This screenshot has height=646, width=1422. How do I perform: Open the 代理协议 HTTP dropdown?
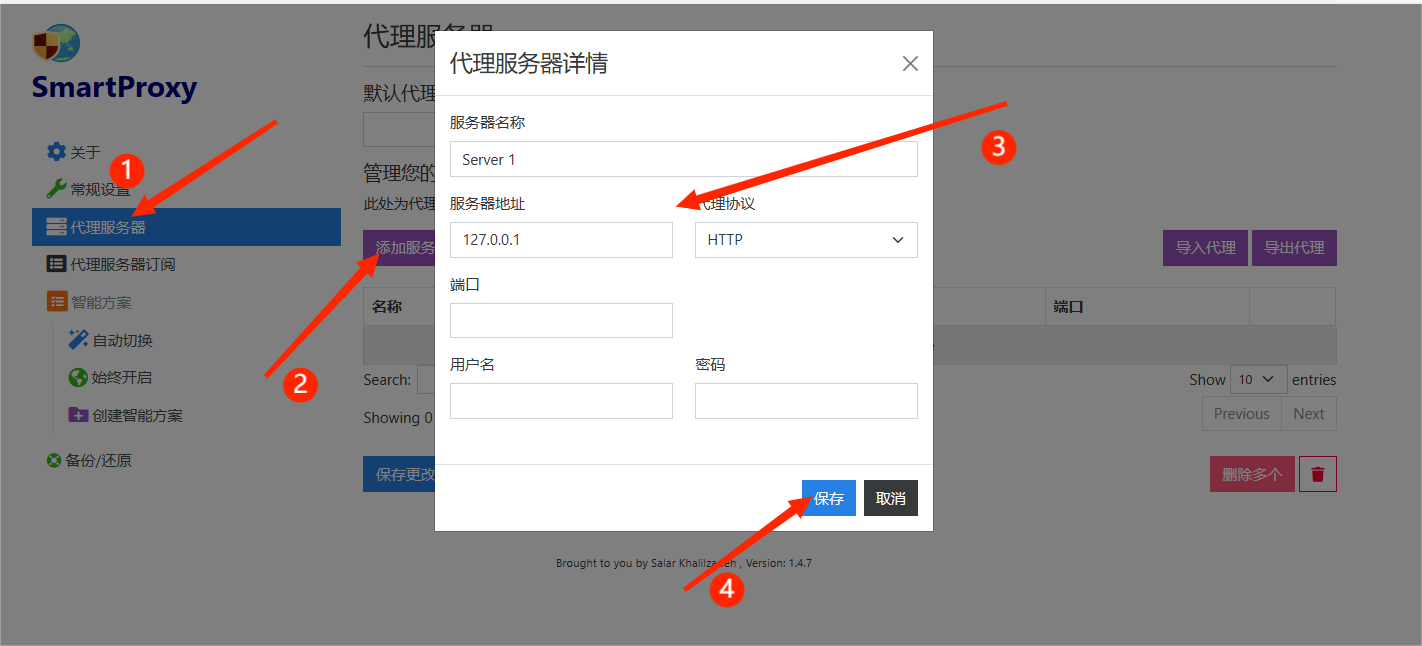click(805, 239)
